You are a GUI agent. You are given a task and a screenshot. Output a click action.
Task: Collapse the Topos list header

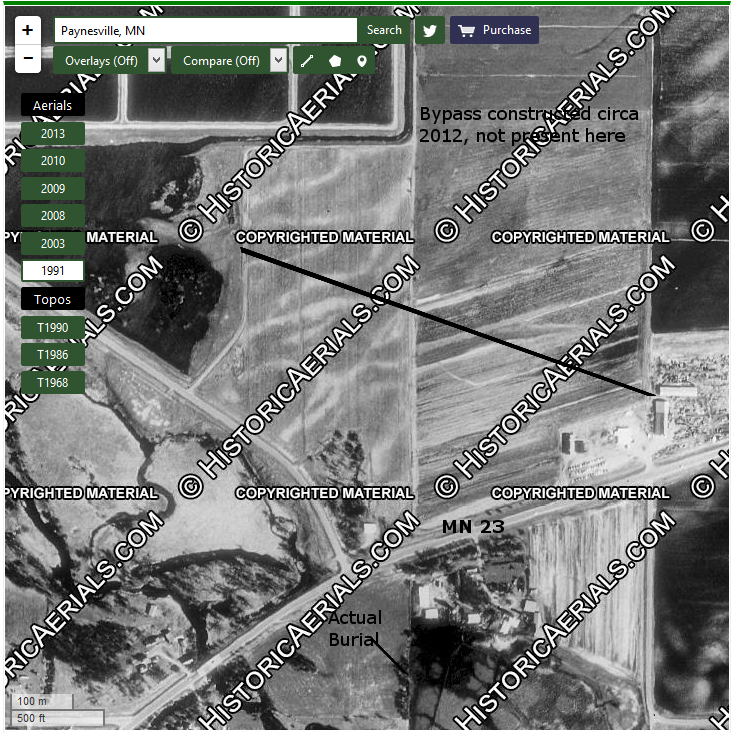coord(52,299)
